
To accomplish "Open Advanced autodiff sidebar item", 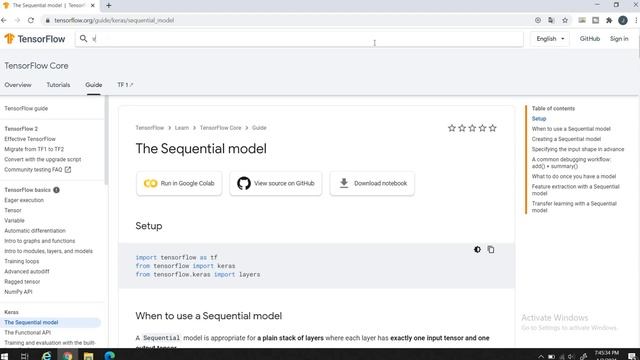I will pyautogui.click(x=27, y=271).
